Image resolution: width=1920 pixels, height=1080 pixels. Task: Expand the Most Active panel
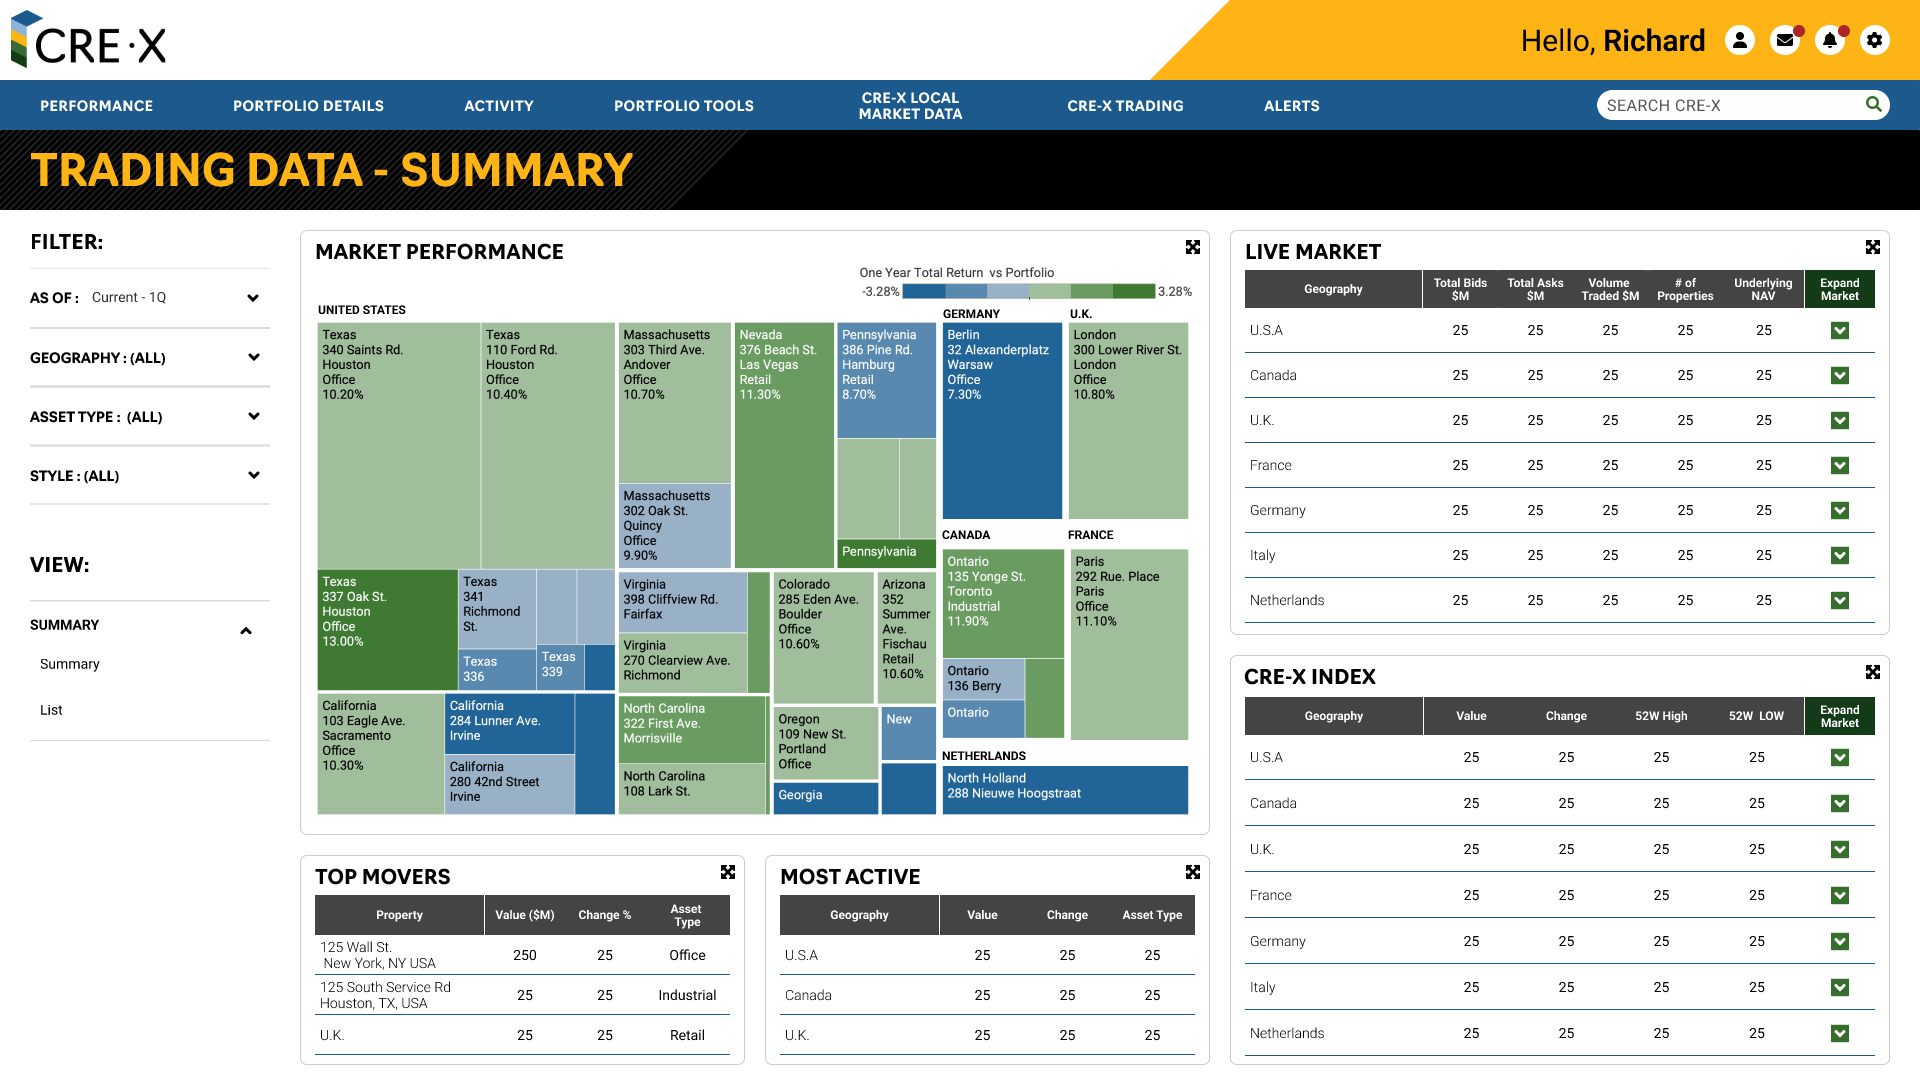click(1193, 872)
